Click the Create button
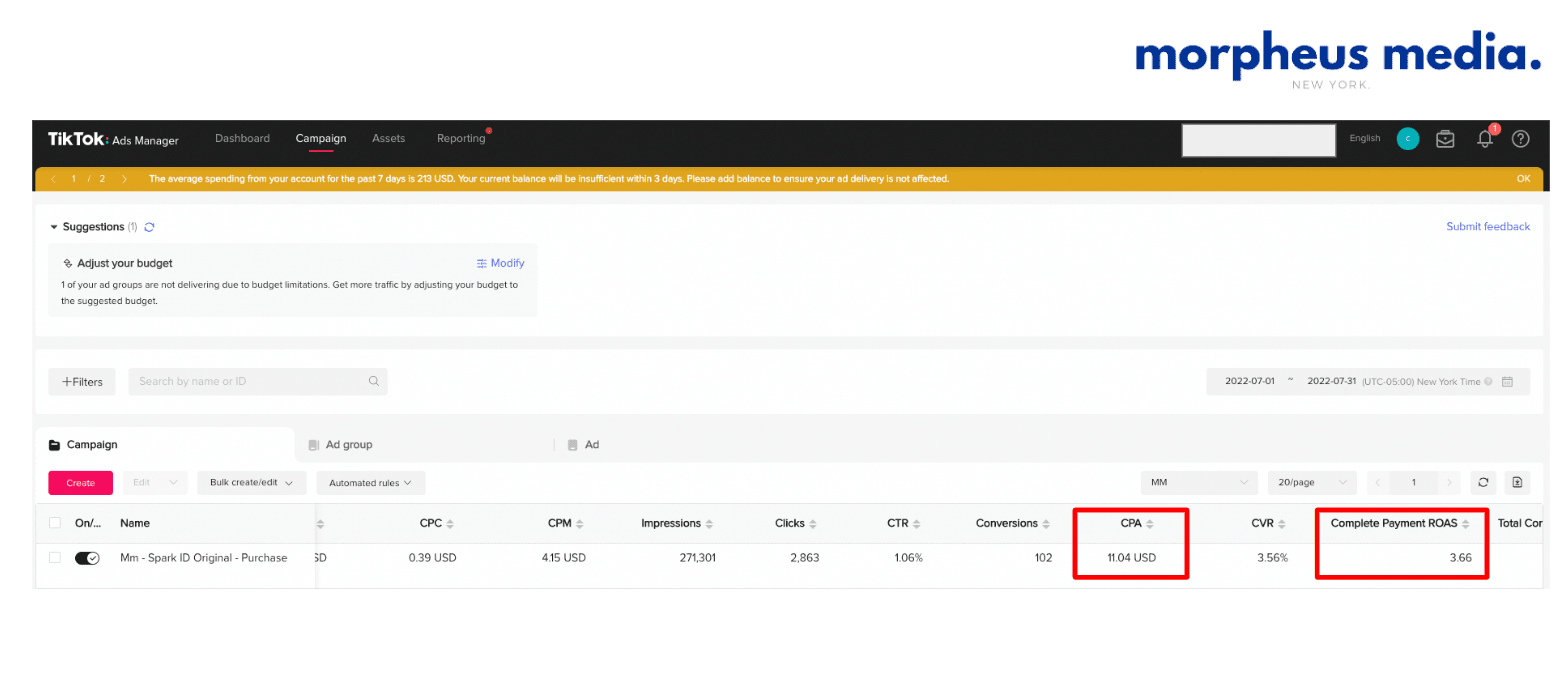The width and height of the screenshot is (1567, 676). click(80, 482)
